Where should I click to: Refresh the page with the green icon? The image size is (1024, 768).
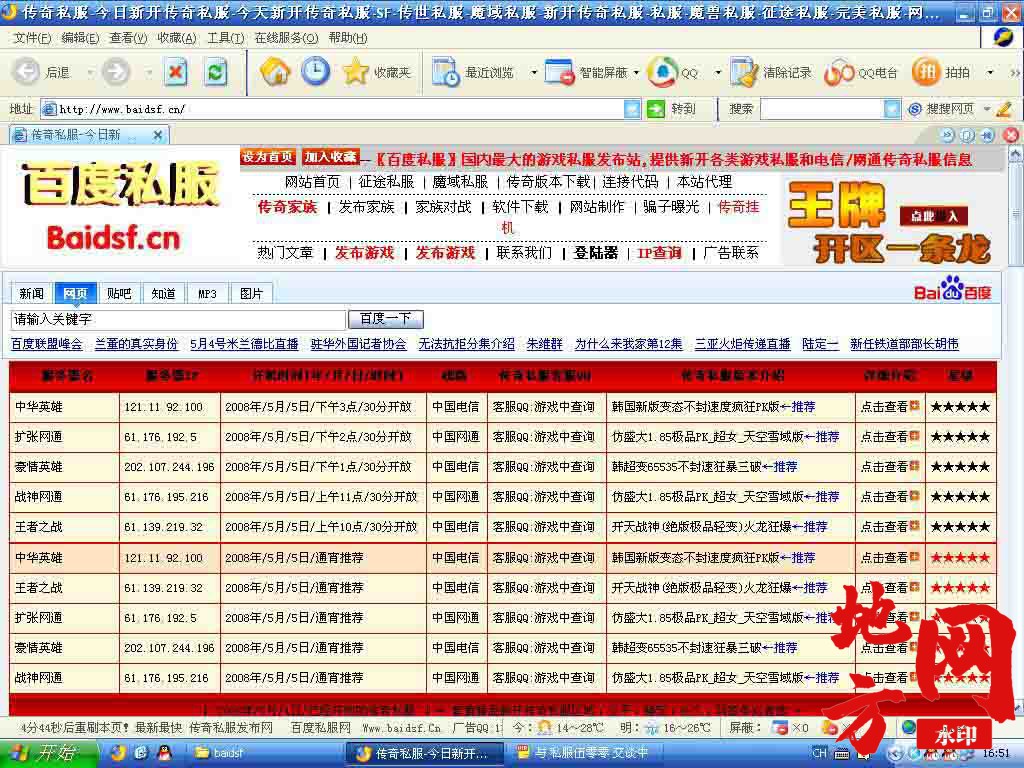(x=216, y=71)
